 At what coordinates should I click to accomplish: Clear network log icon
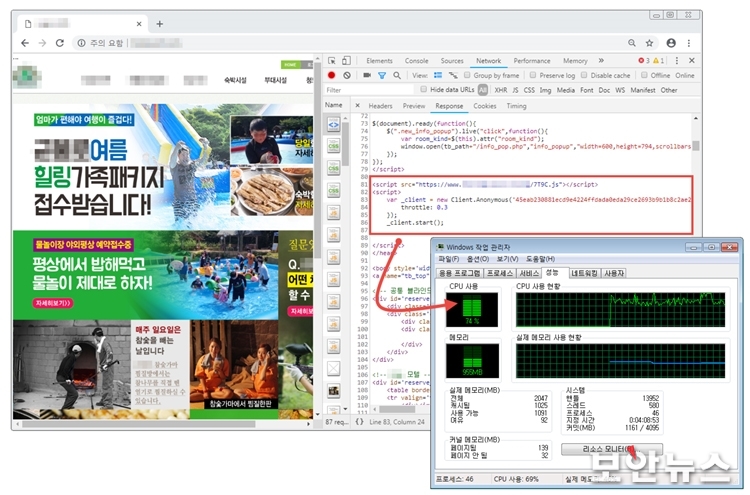tap(347, 75)
